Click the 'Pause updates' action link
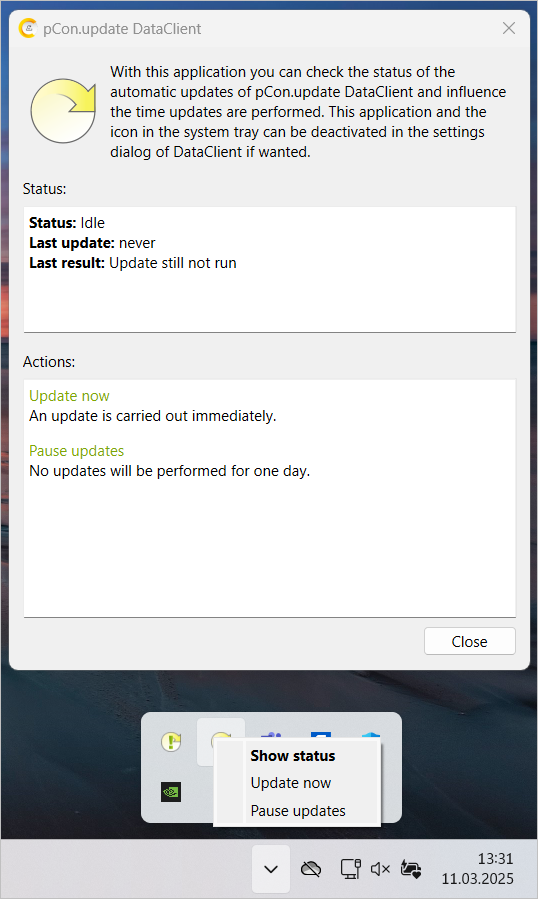This screenshot has width=538, height=899. tap(76, 451)
